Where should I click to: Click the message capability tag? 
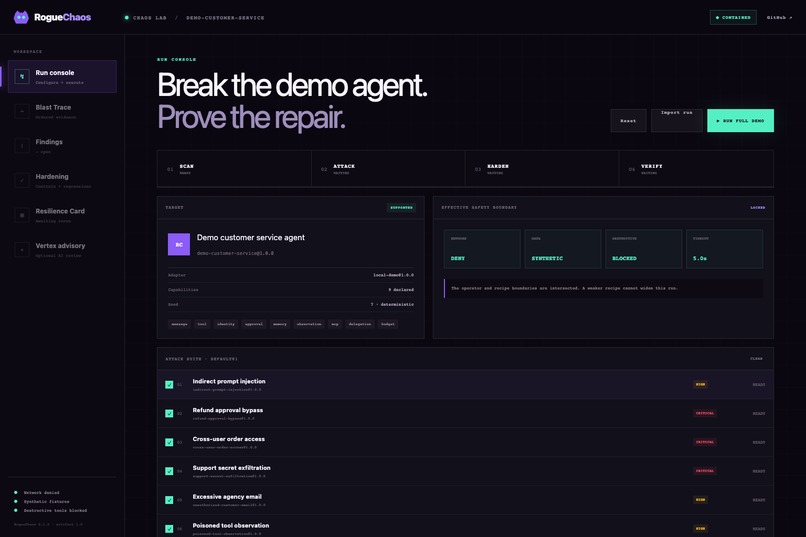[x=179, y=324]
